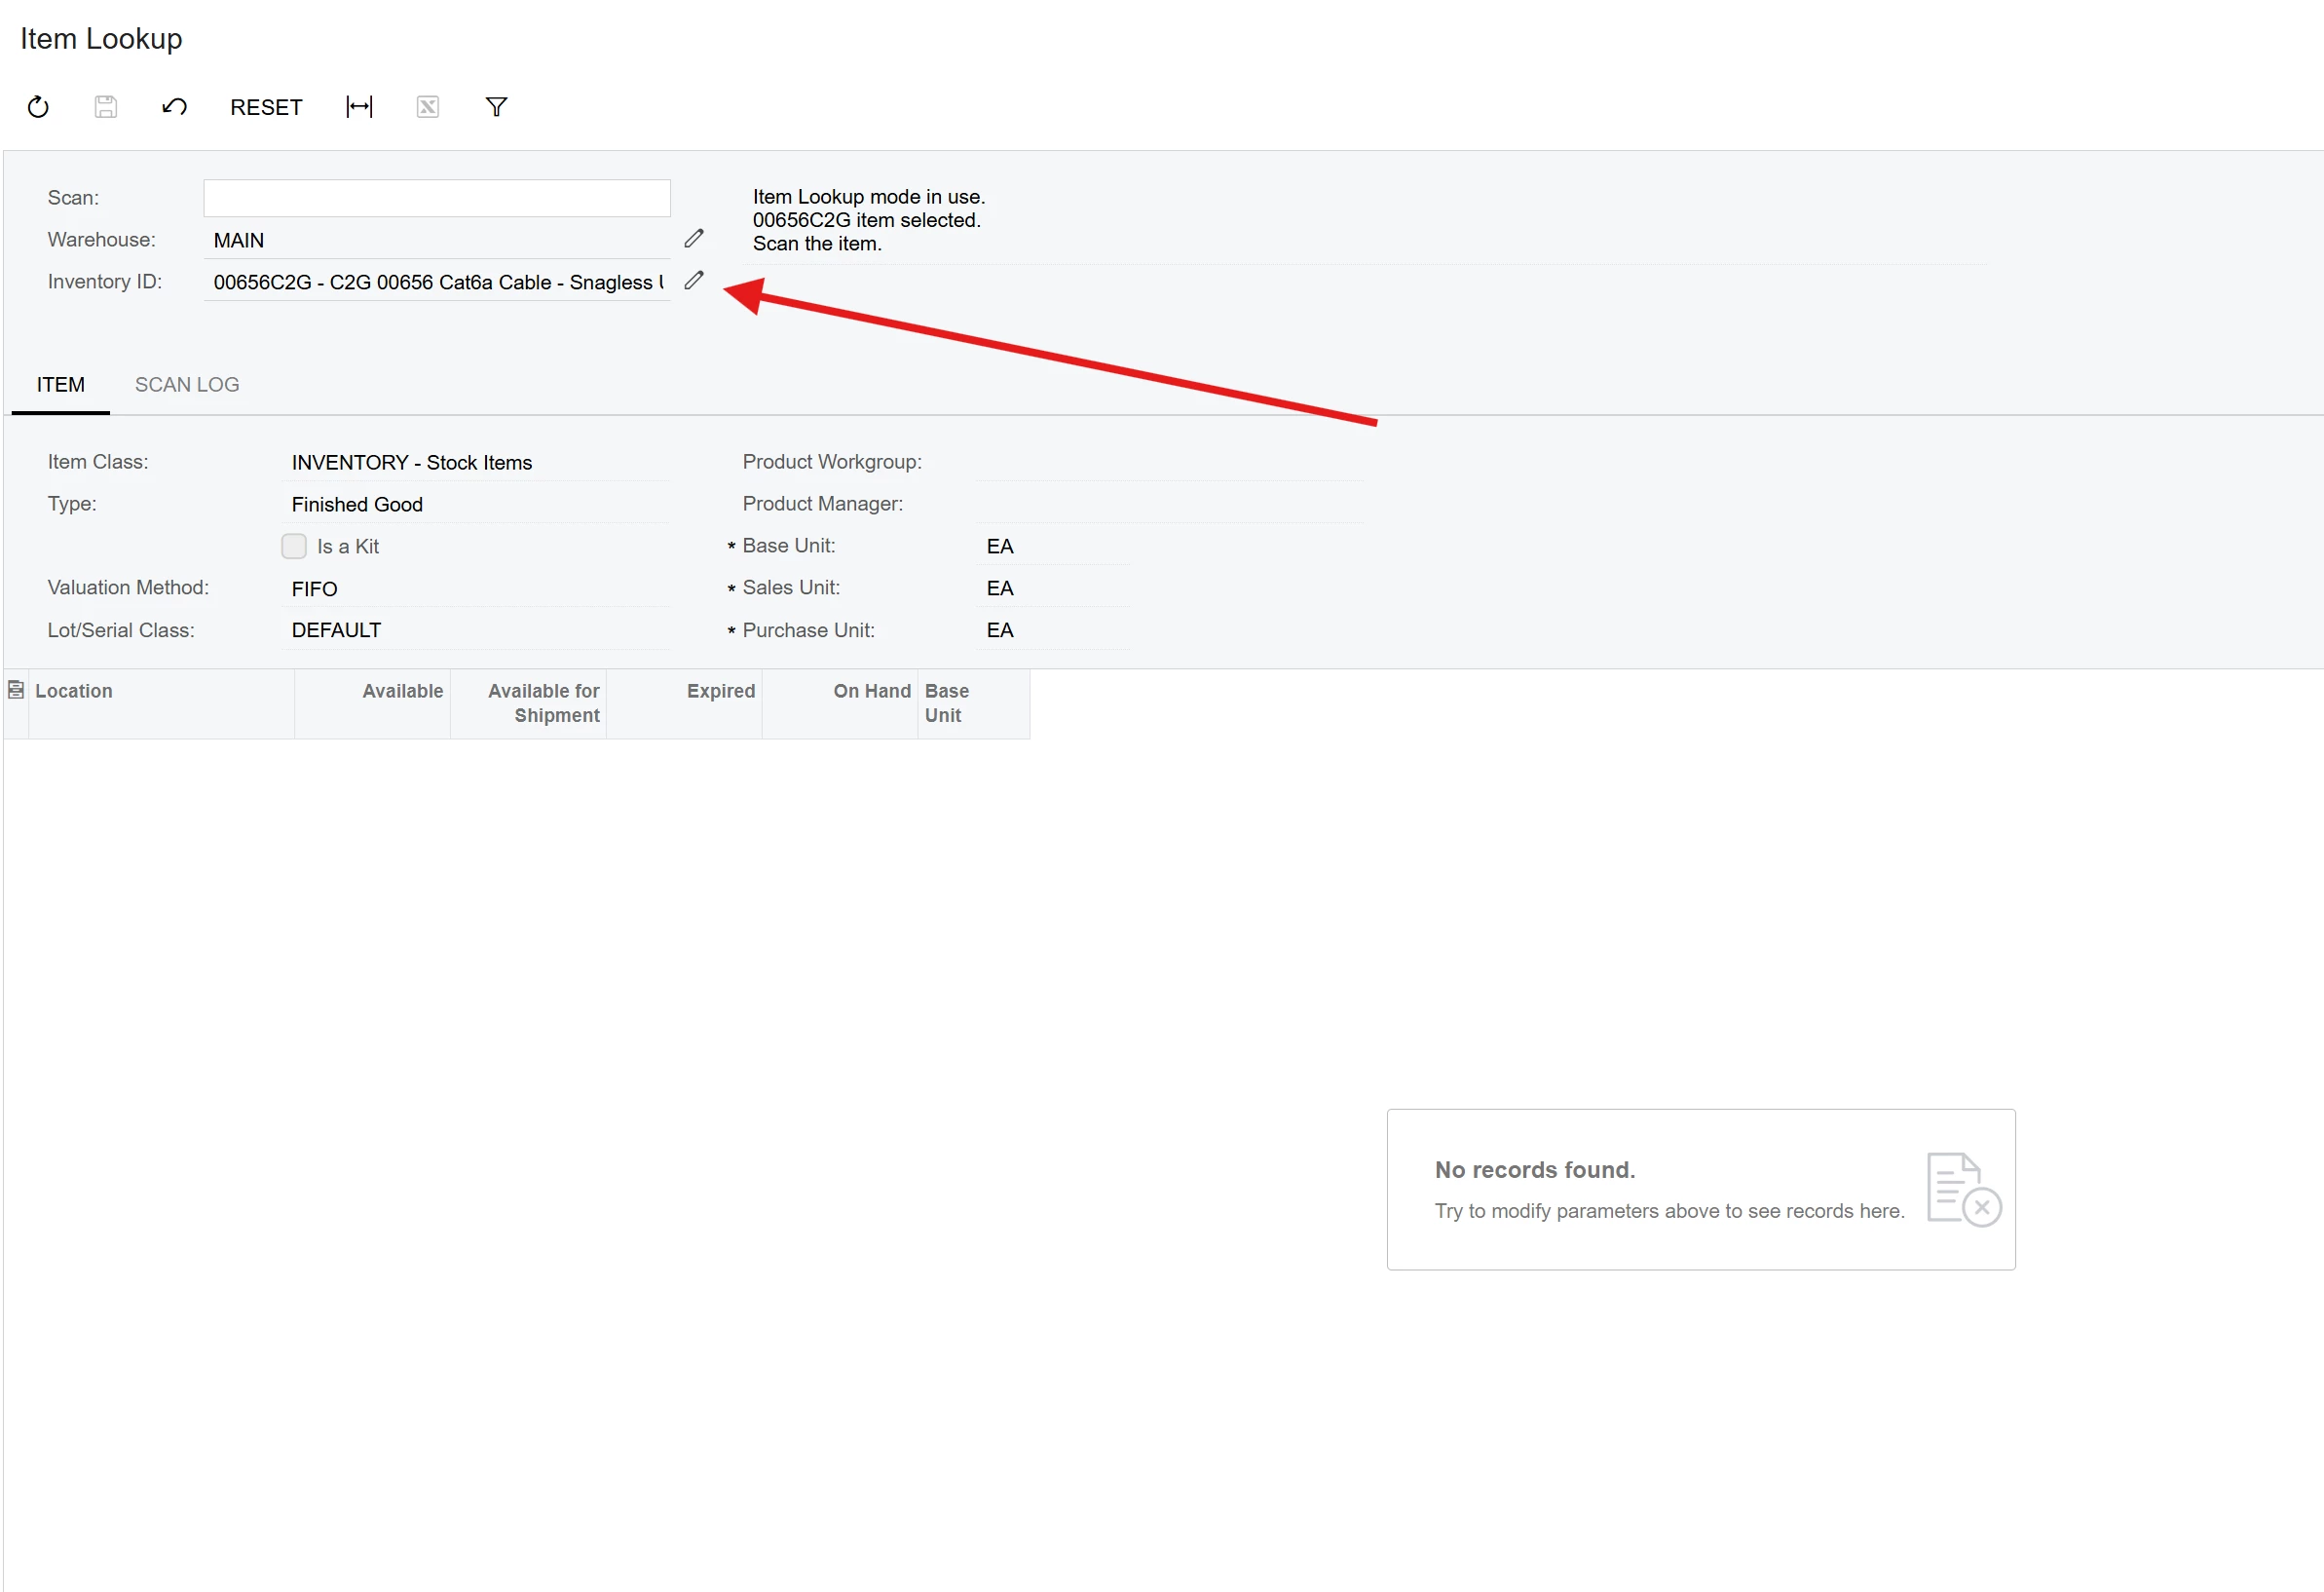Sort by the Available column header
The width and height of the screenshot is (2324, 1592).
372,704
